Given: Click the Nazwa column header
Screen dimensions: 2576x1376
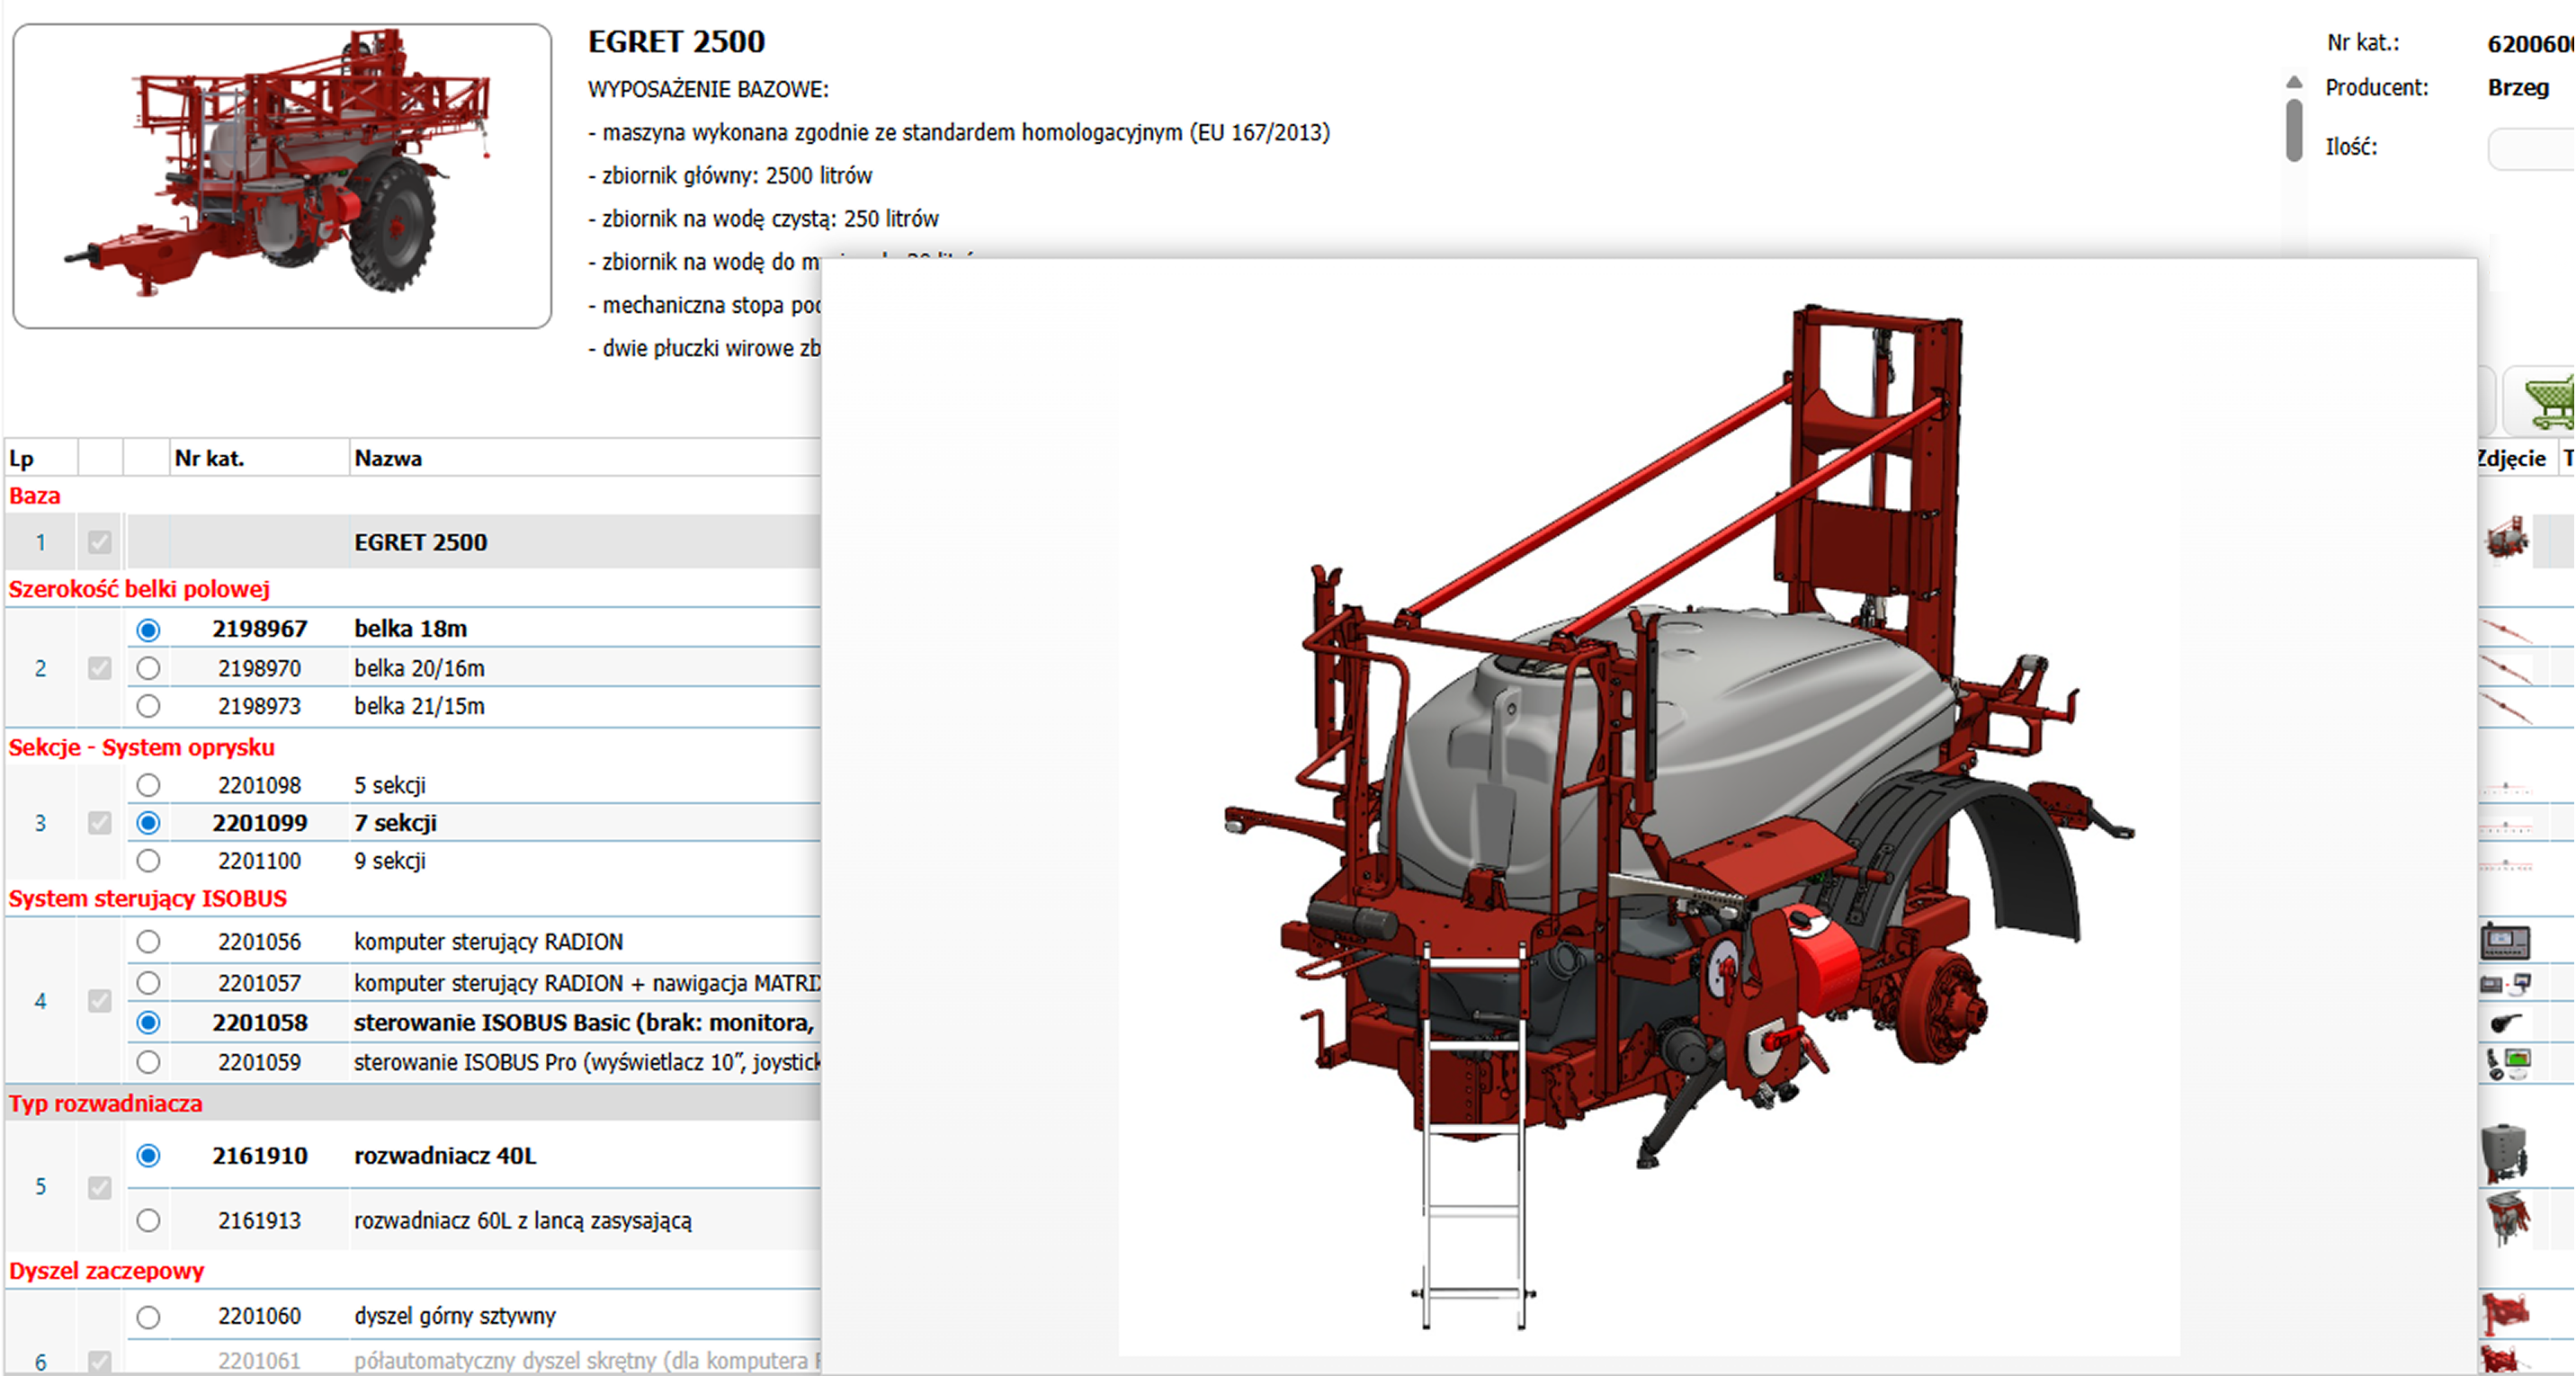Looking at the screenshot, I should click(x=388, y=459).
